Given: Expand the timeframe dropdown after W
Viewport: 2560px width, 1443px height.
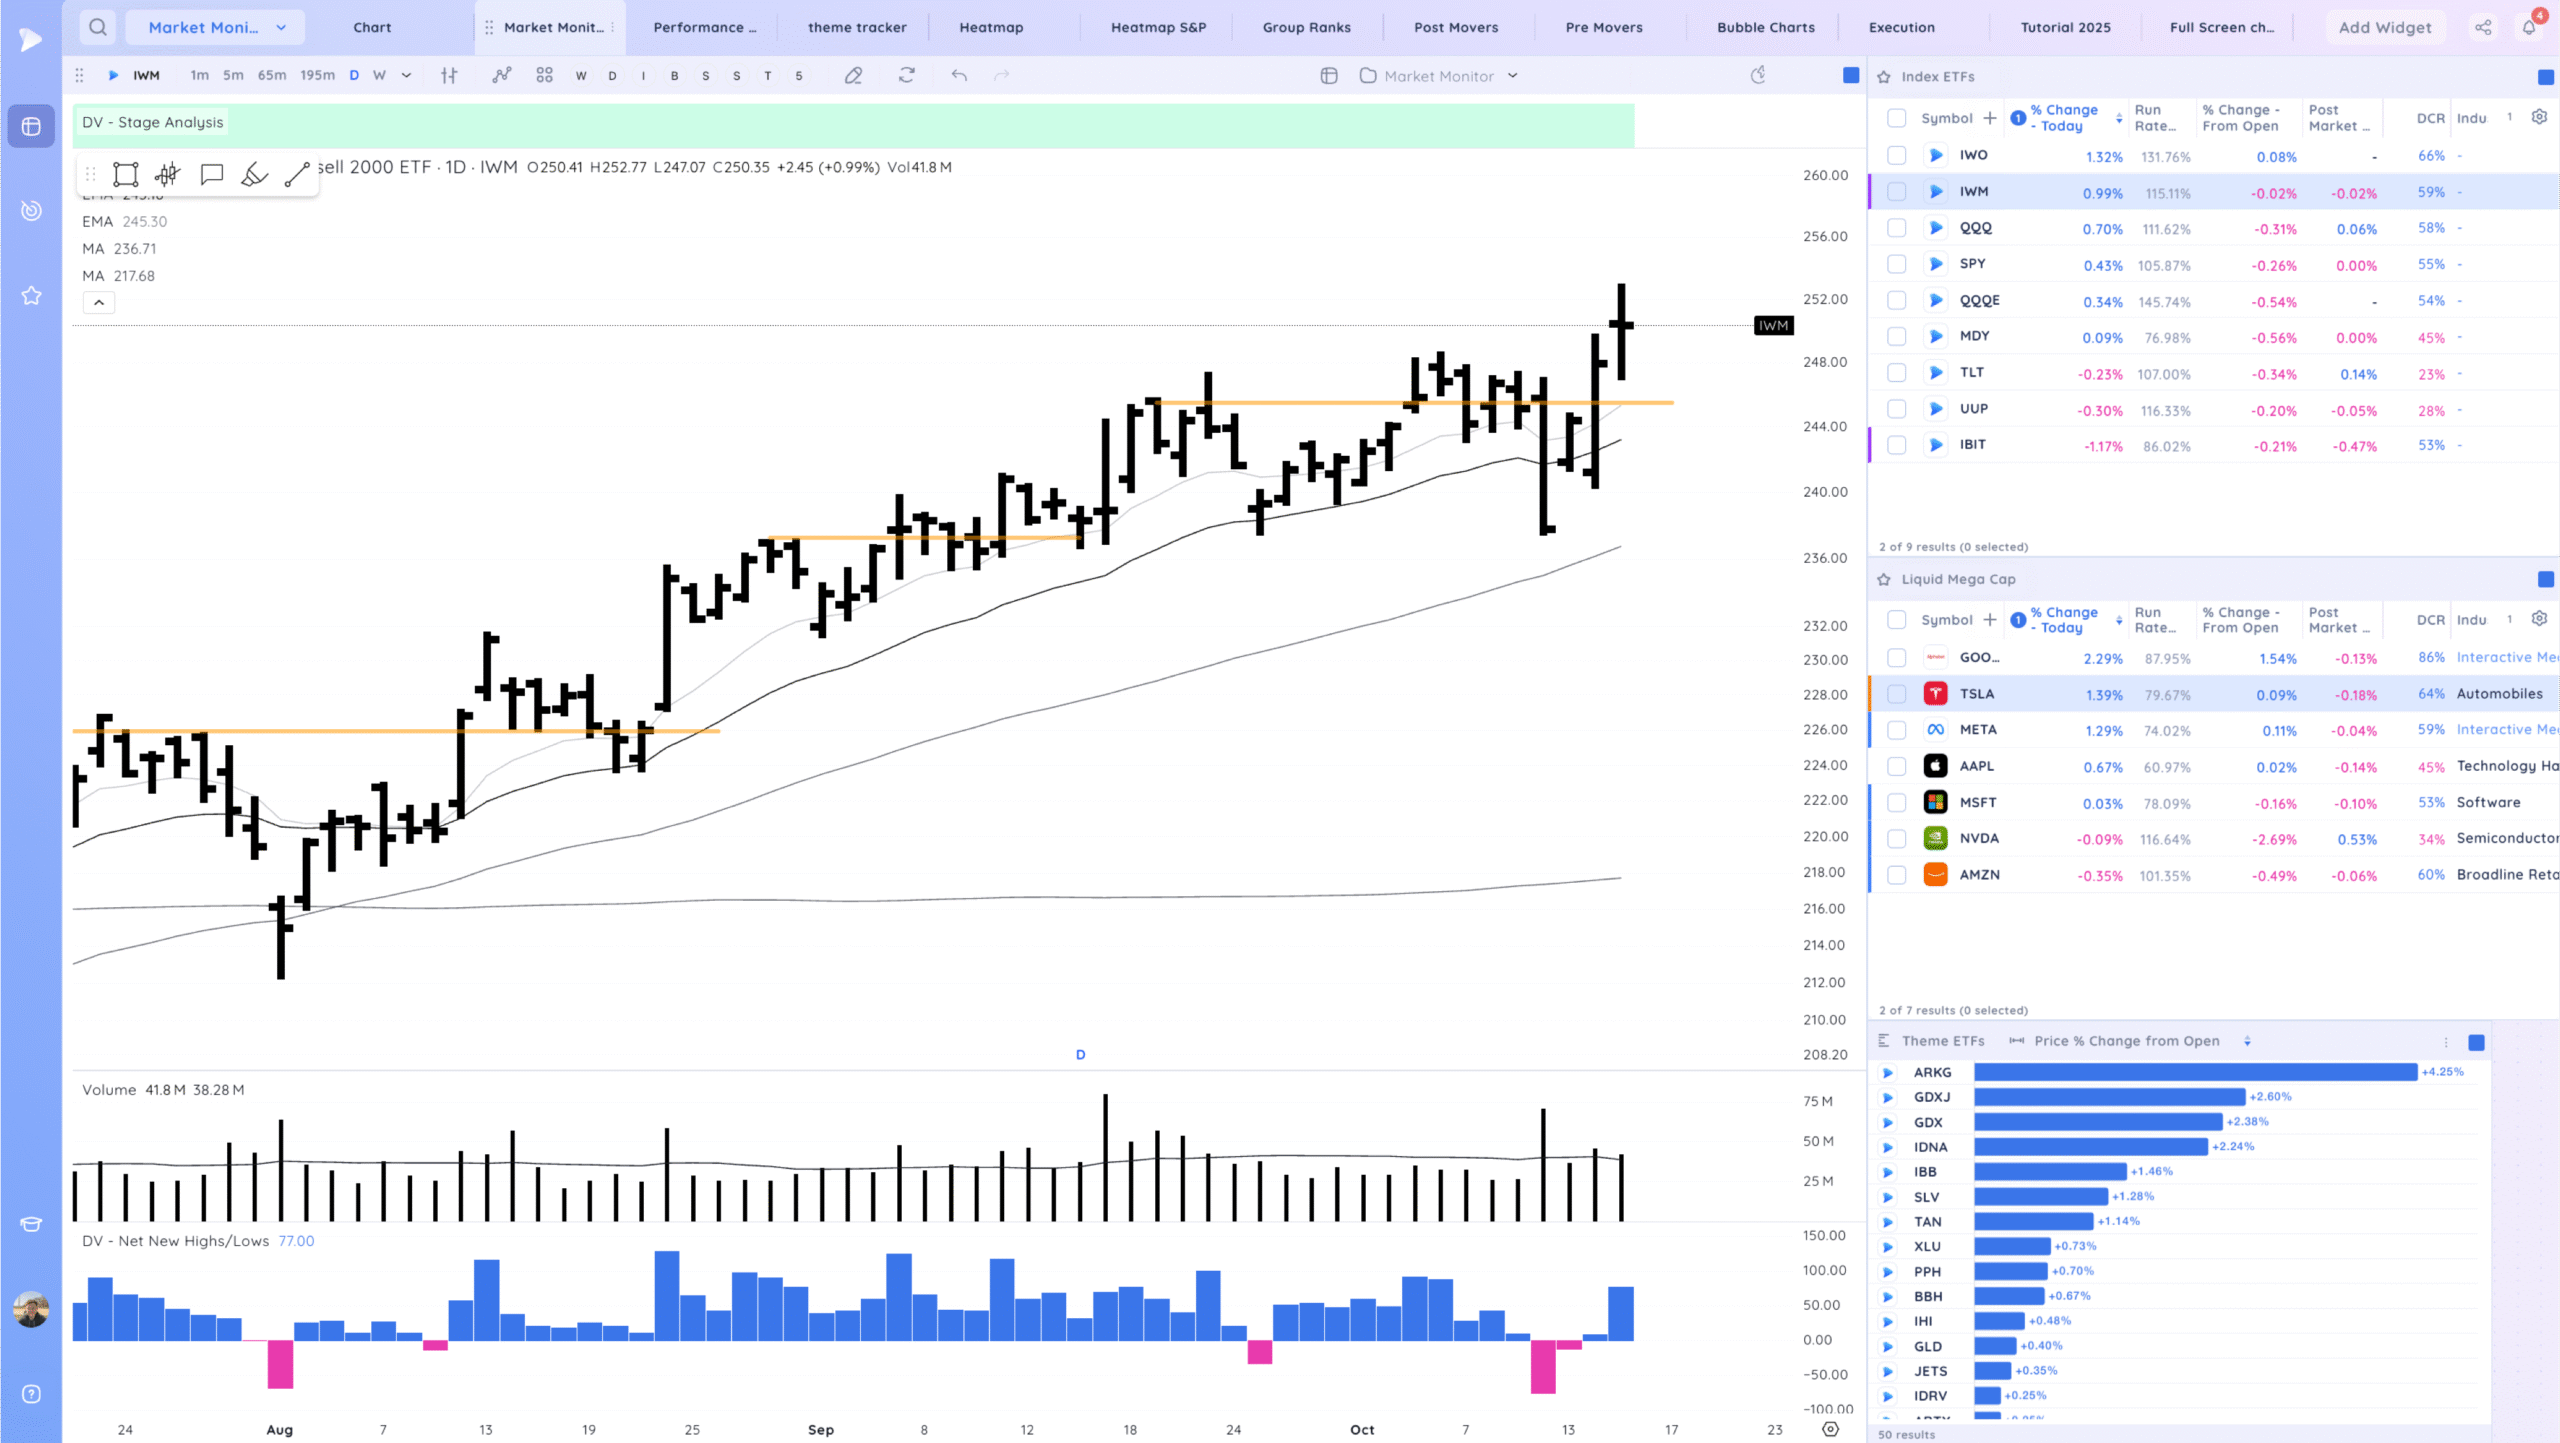Looking at the screenshot, I should (x=406, y=75).
